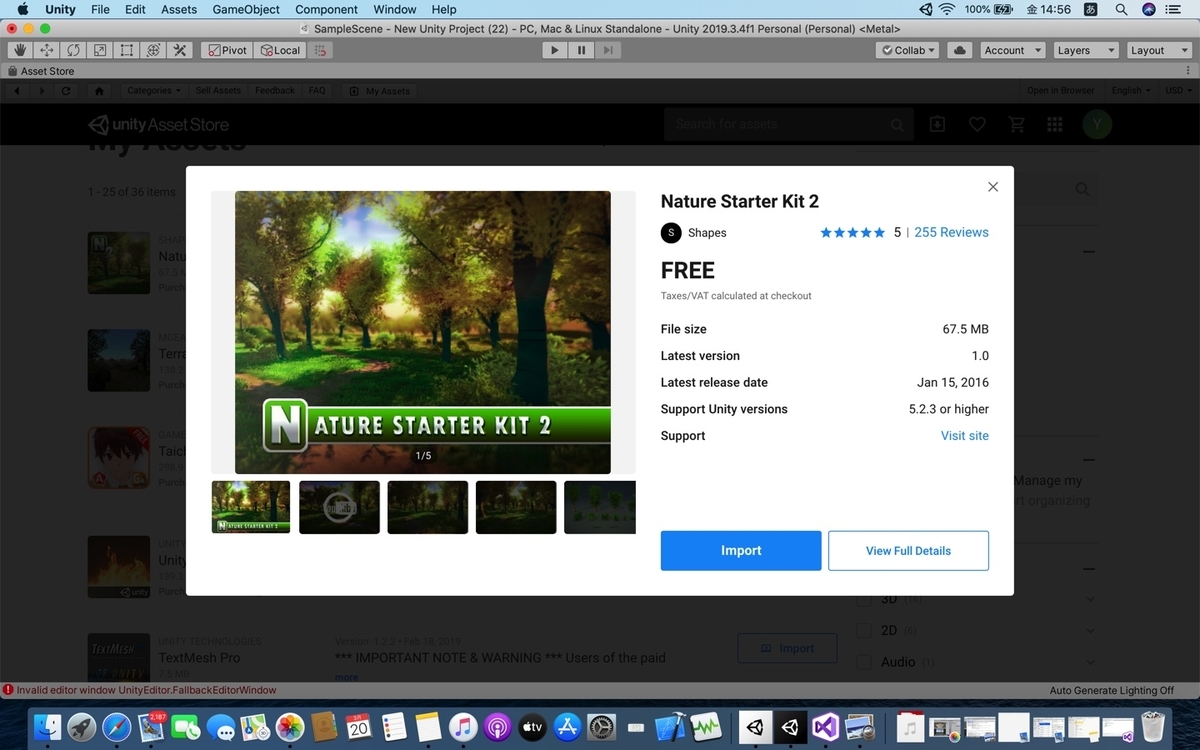The width and height of the screenshot is (1200, 750).
Task: Select the Scale tool
Action: pyautogui.click(x=100, y=50)
